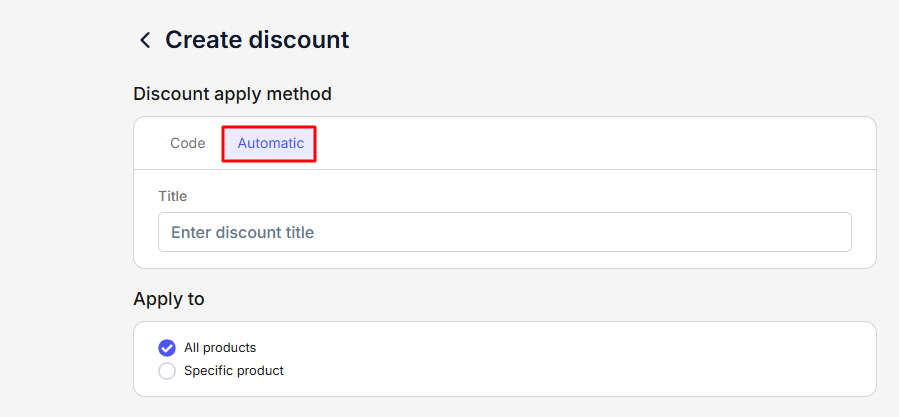The image size is (899, 417).
Task: Click the Discount apply method heading
Action: coord(232,94)
